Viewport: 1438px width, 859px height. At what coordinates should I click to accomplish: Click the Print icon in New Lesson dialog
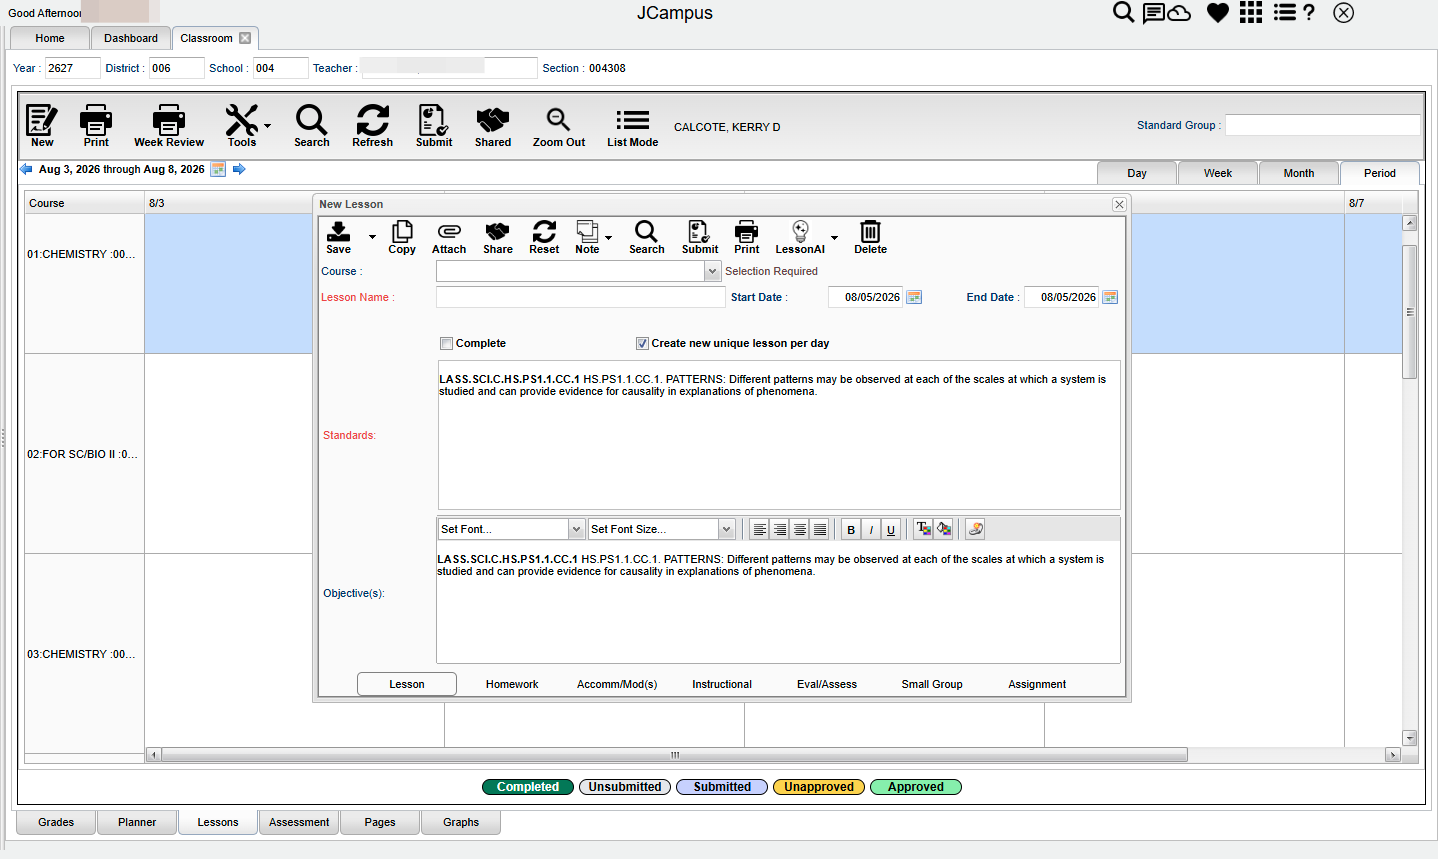pyautogui.click(x=747, y=238)
